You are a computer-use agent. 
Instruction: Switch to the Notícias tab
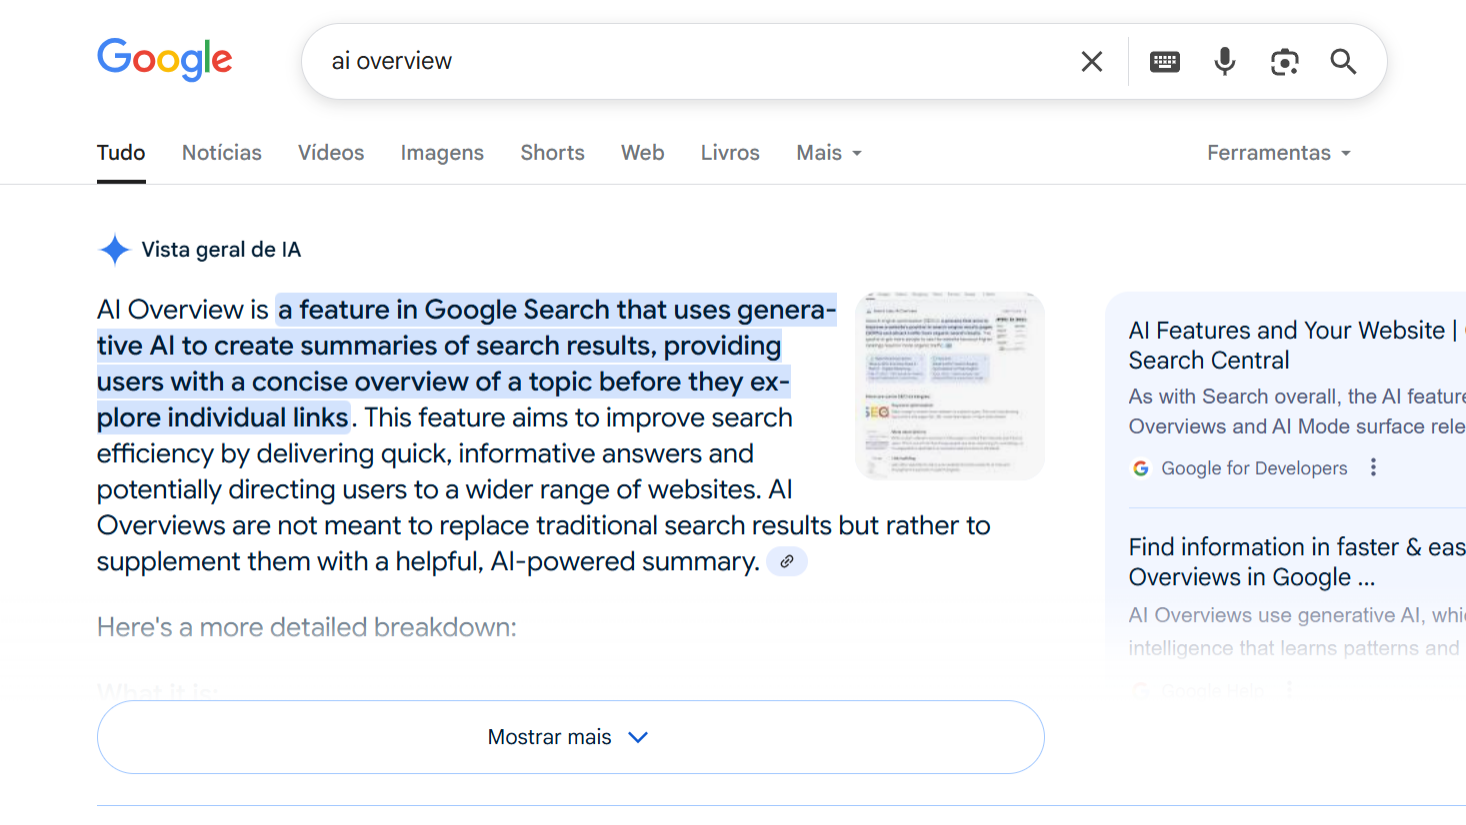click(x=221, y=153)
